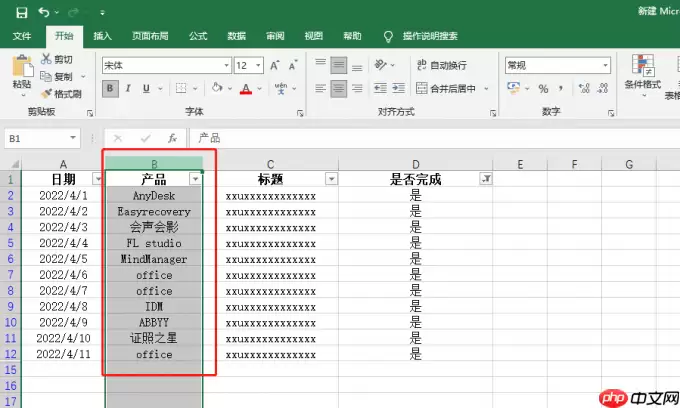Screen dimensions: 680x408
Task: Open number format 常规 dropdown
Action: pyautogui.click(x=605, y=65)
